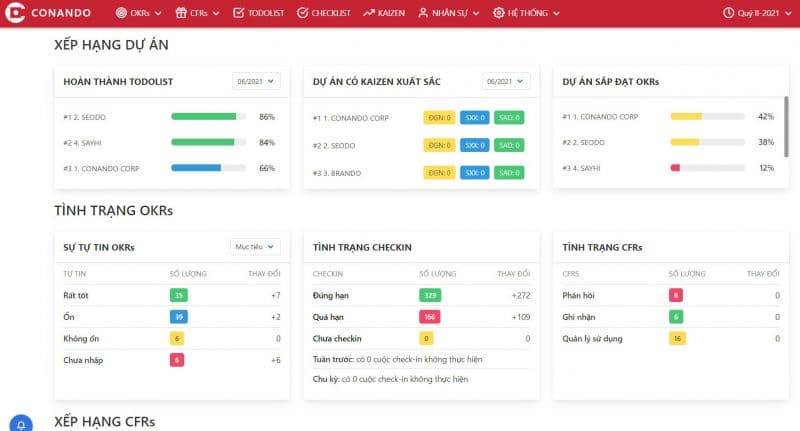Open the OKRs menu
The image size is (800, 431).
pos(139,13)
